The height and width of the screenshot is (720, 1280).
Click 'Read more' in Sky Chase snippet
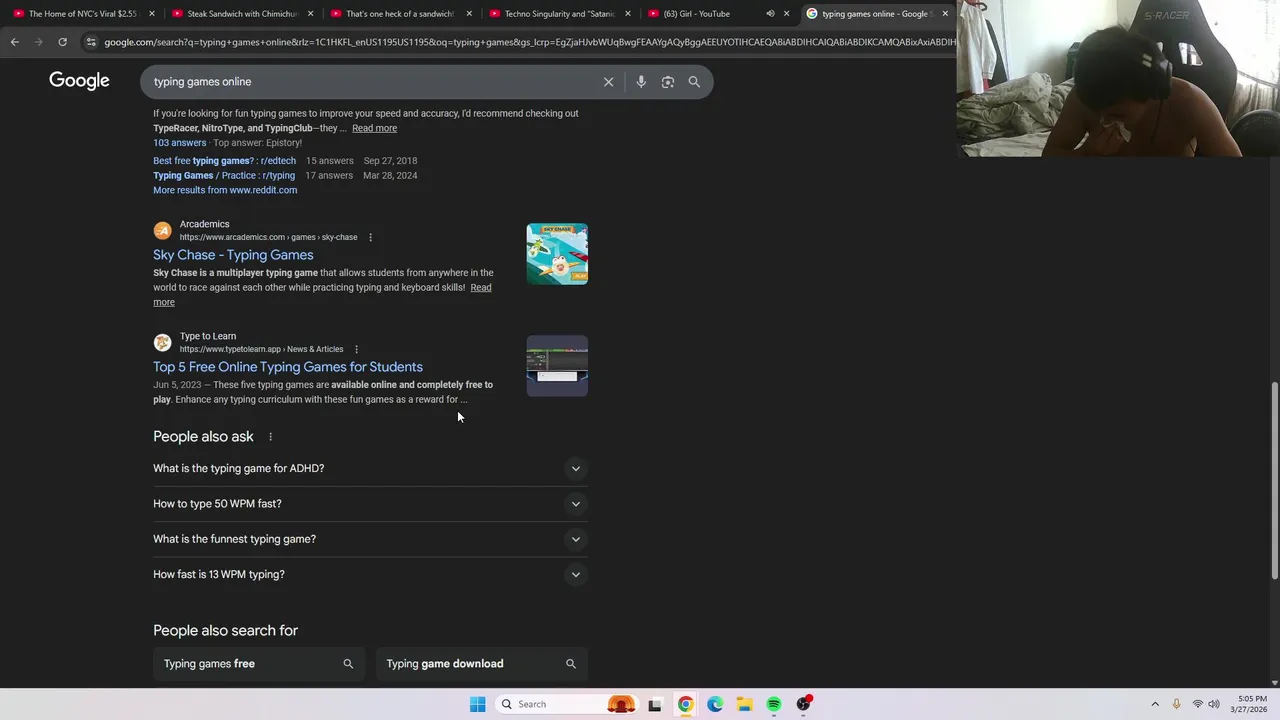click(481, 288)
